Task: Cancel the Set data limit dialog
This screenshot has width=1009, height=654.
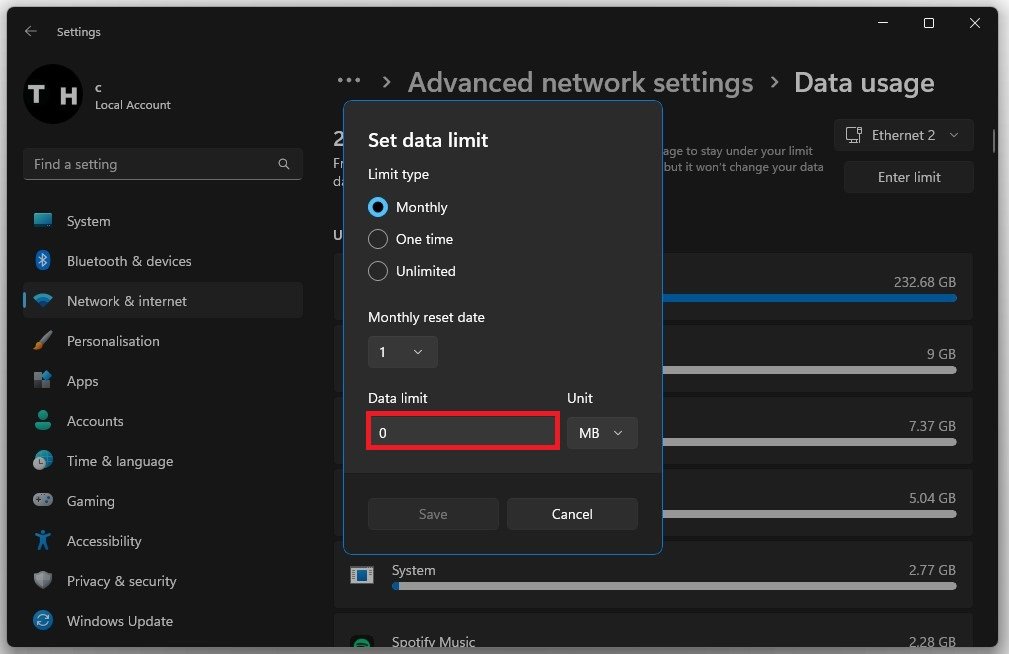Action: point(572,514)
